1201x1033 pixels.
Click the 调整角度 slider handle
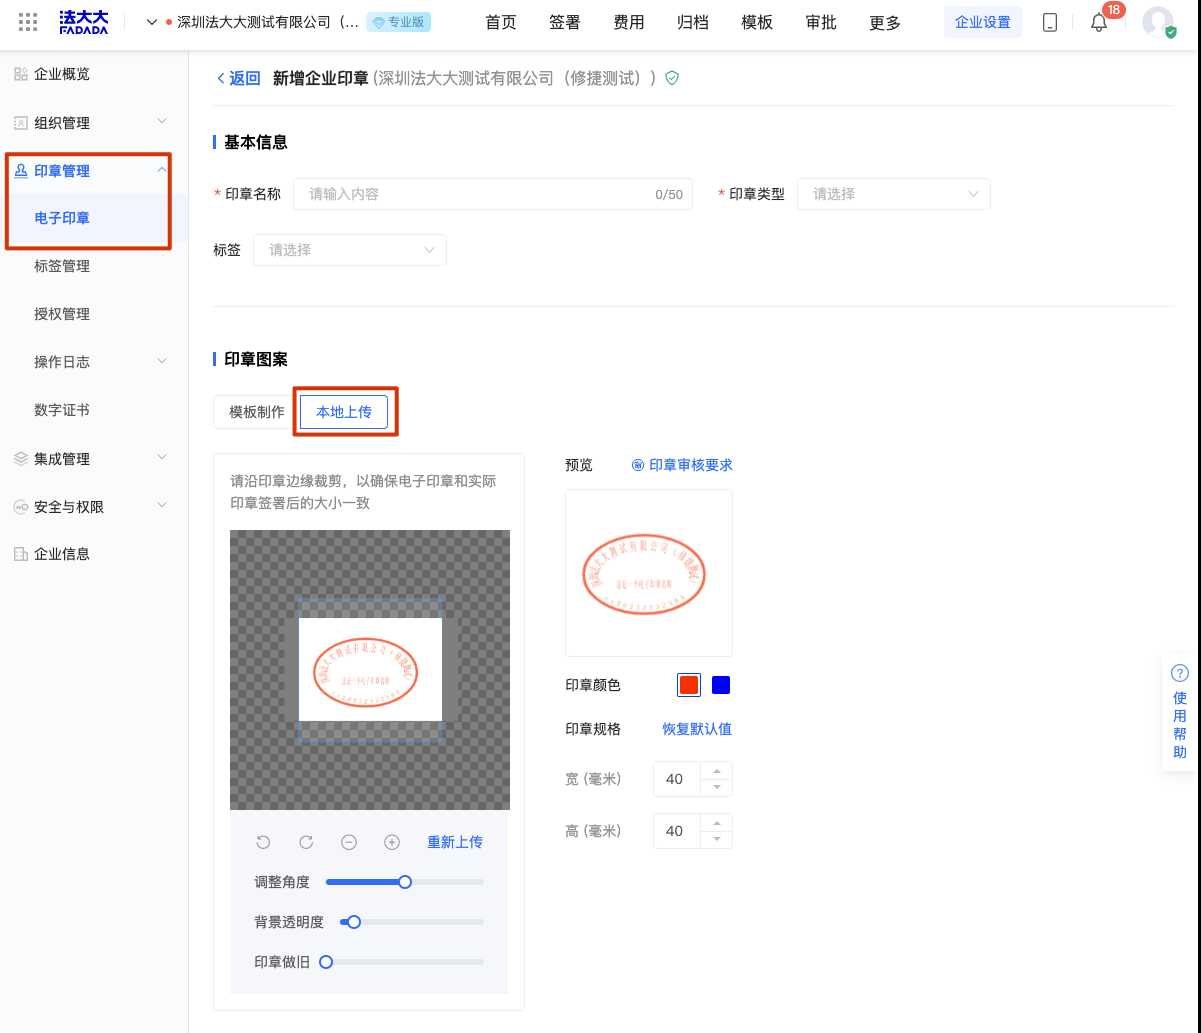pos(405,882)
